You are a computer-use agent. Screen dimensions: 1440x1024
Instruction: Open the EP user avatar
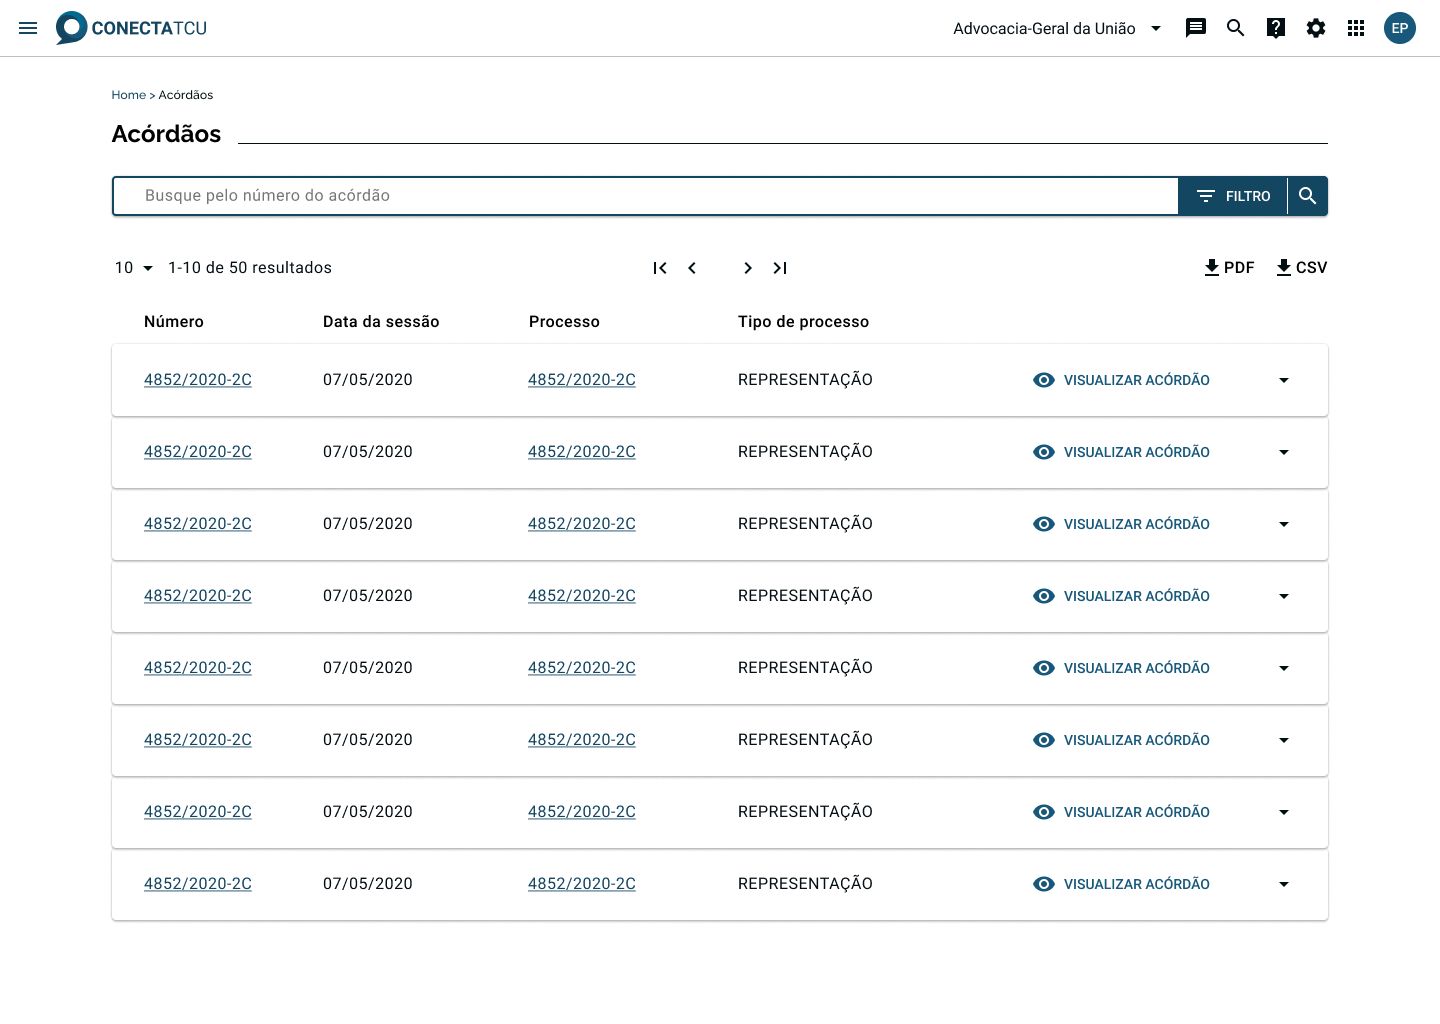coord(1399,28)
